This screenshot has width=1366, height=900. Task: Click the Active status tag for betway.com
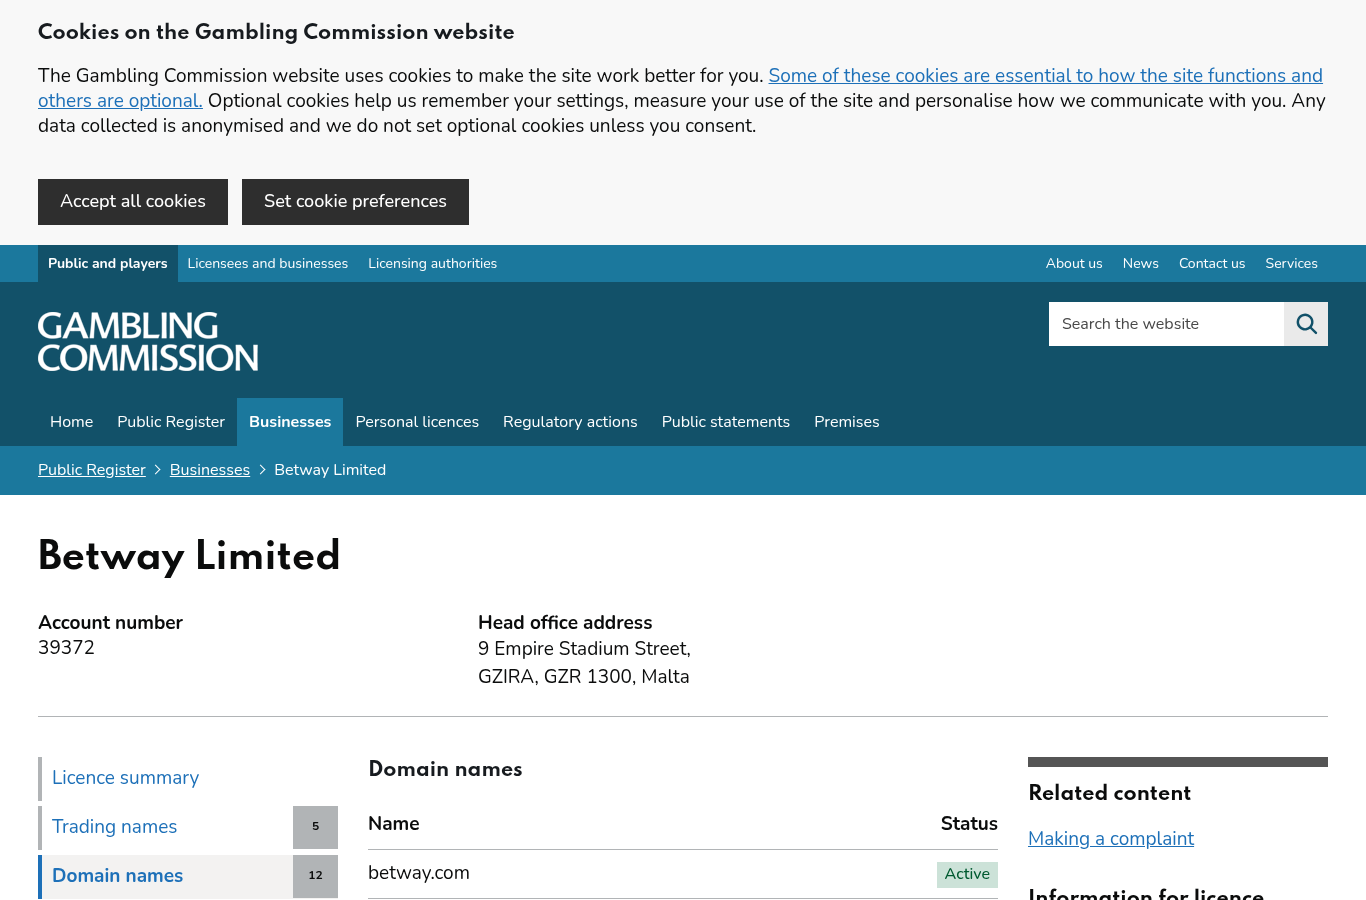[967, 874]
